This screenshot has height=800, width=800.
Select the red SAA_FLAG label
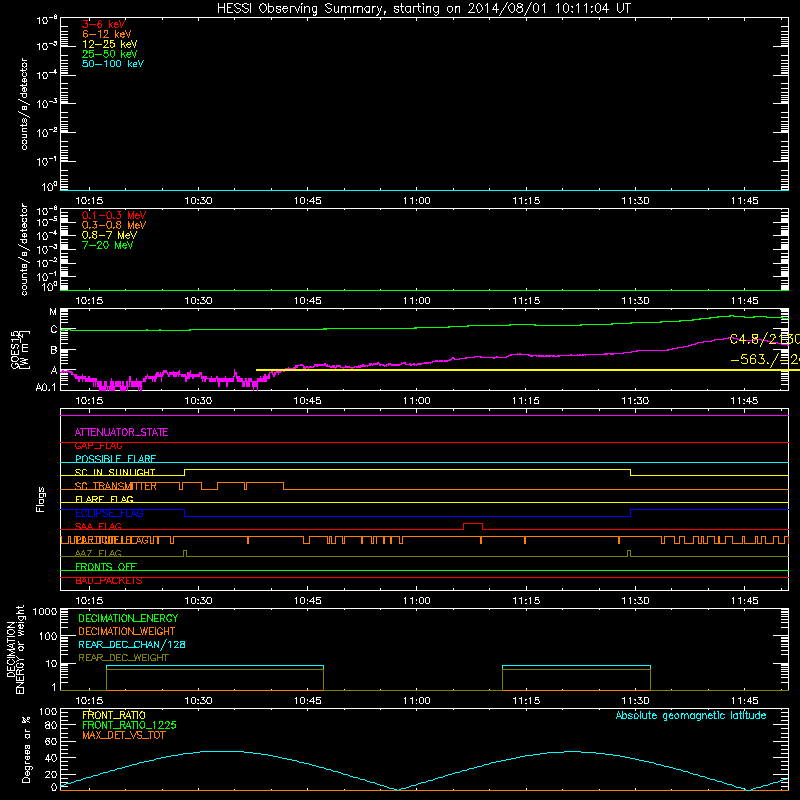coord(98,527)
